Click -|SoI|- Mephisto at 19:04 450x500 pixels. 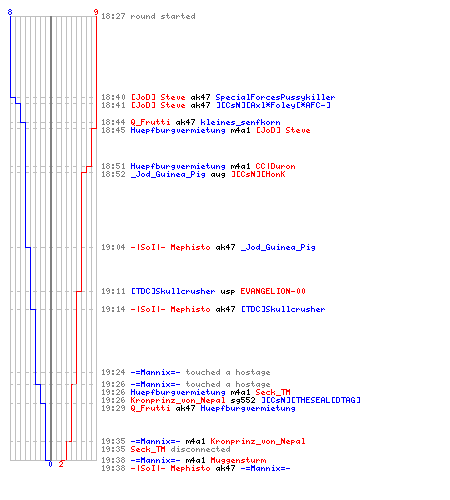(170, 247)
